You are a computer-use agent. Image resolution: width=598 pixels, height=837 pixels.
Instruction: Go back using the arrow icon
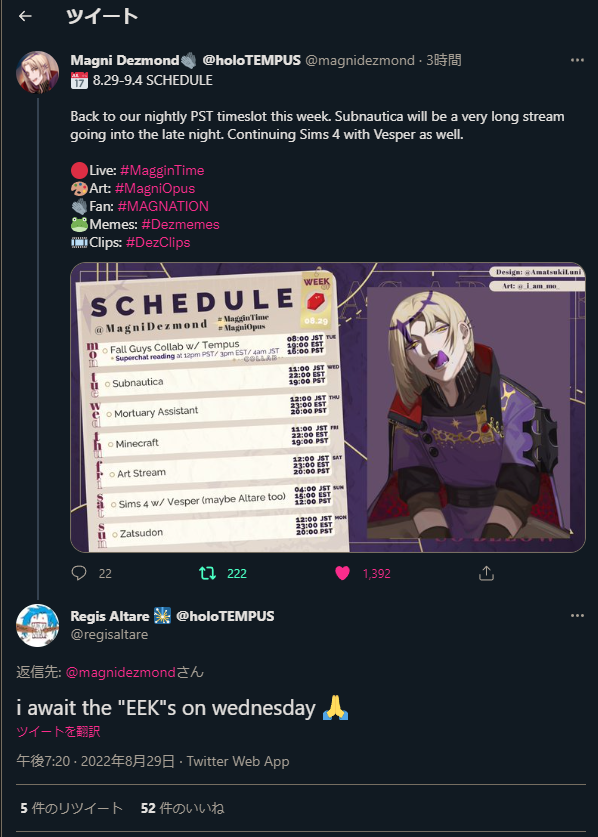click(x=25, y=17)
